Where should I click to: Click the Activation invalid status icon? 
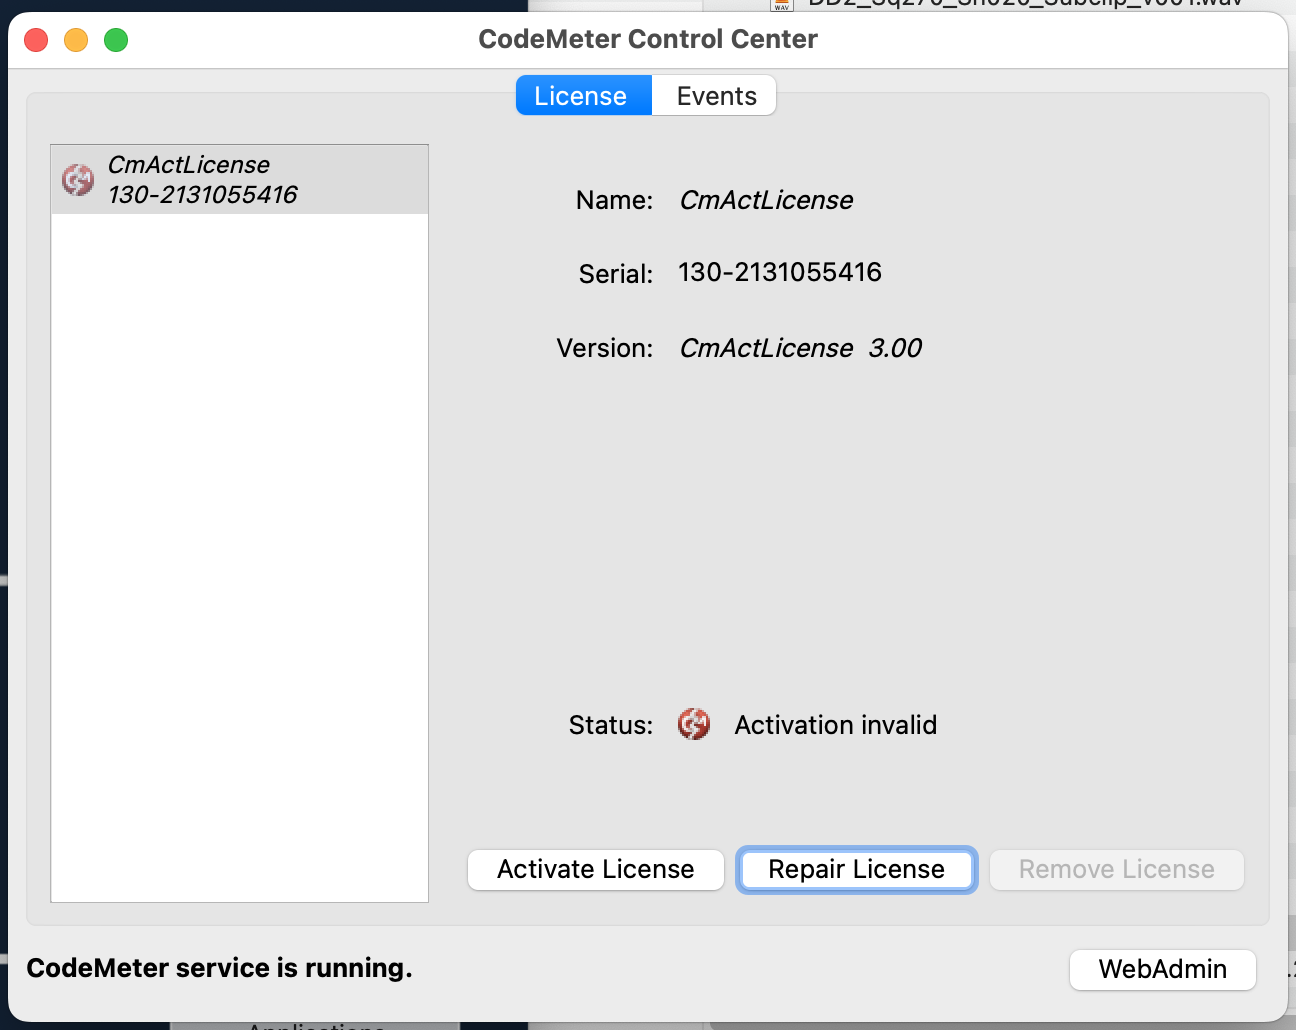(694, 724)
